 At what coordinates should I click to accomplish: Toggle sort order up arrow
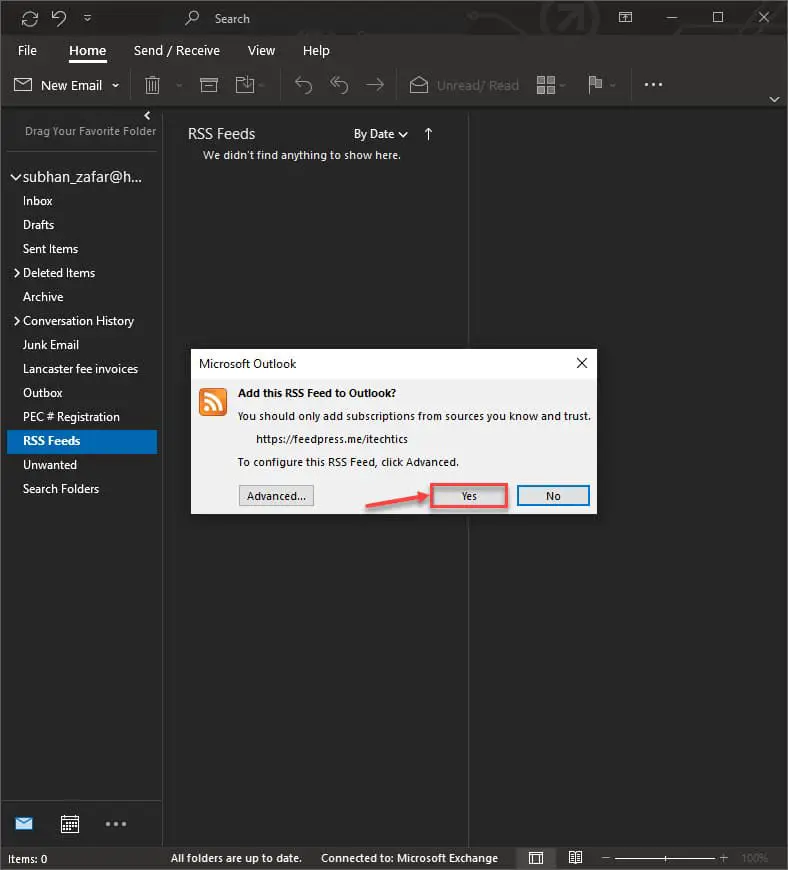coord(428,134)
